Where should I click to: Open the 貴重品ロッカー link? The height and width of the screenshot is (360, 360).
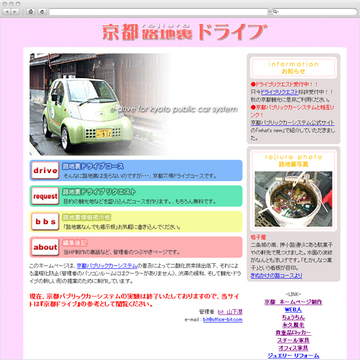(x=293, y=333)
